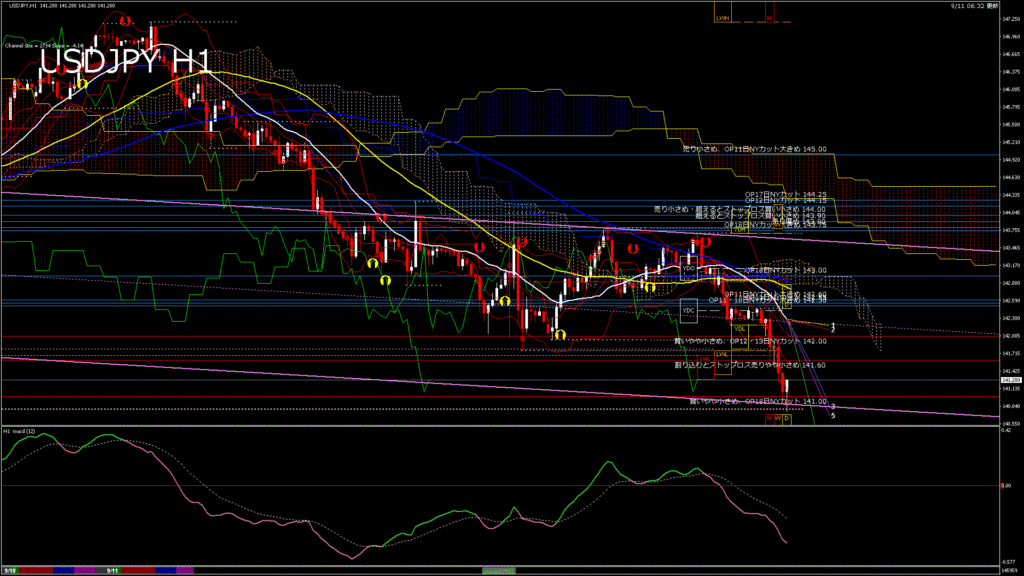The width and height of the screenshot is (1024, 576).
Task: Click the 147.250 price axis label
Action: tap(1010, 19)
